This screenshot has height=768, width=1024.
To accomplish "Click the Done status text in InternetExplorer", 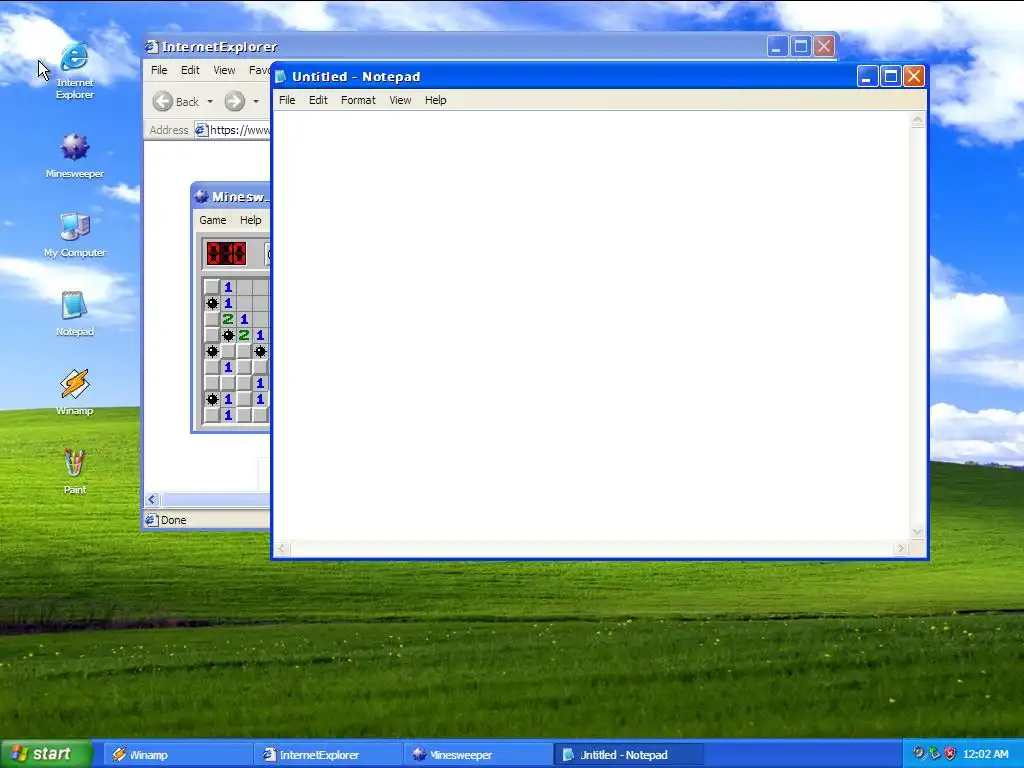I will pos(173,520).
